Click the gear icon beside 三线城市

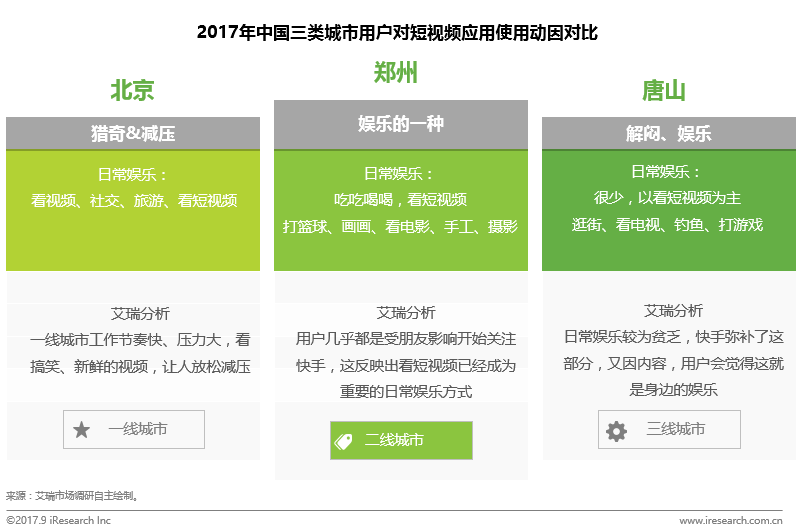[616, 431]
